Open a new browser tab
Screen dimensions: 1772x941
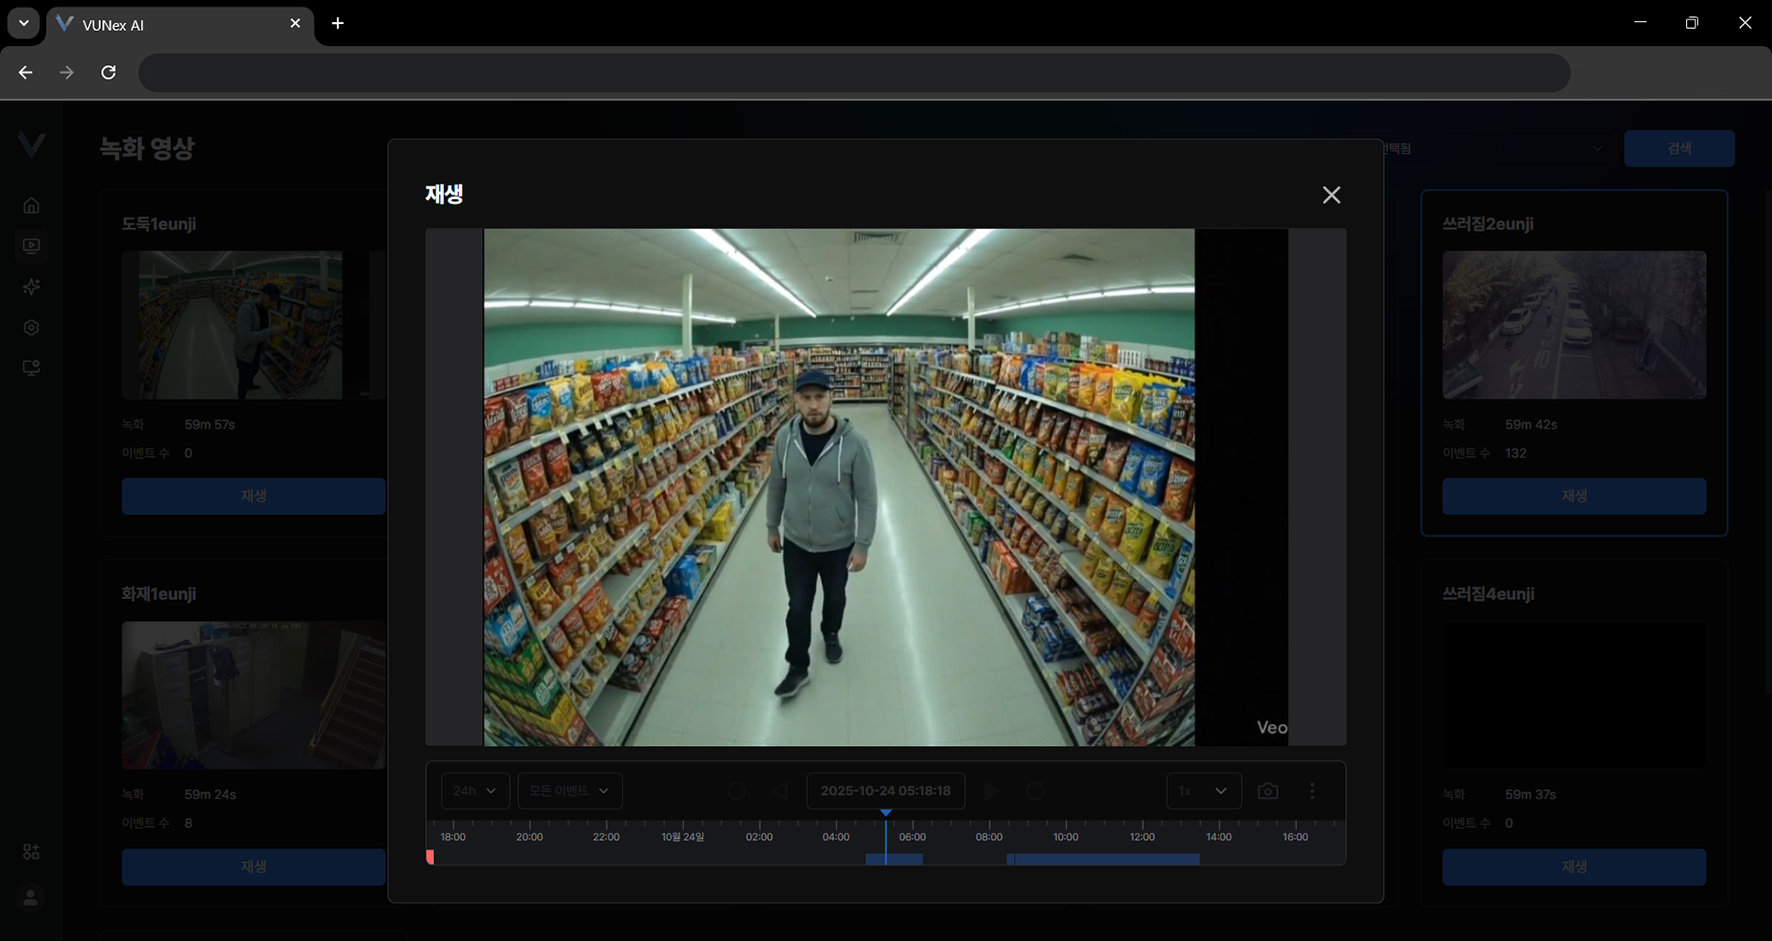pos(338,23)
